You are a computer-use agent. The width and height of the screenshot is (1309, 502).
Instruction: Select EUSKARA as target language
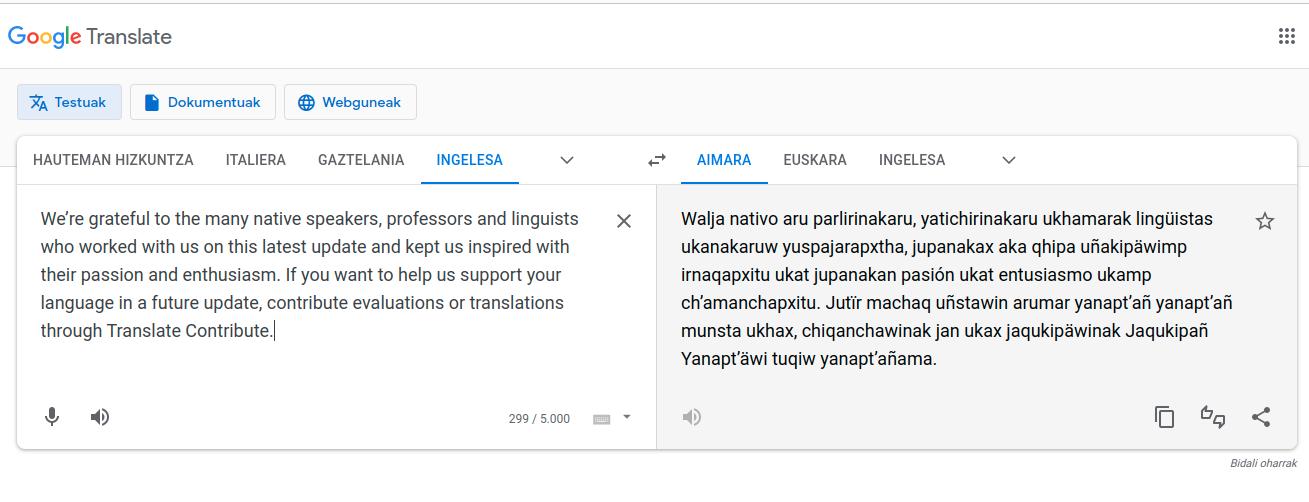point(814,160)
